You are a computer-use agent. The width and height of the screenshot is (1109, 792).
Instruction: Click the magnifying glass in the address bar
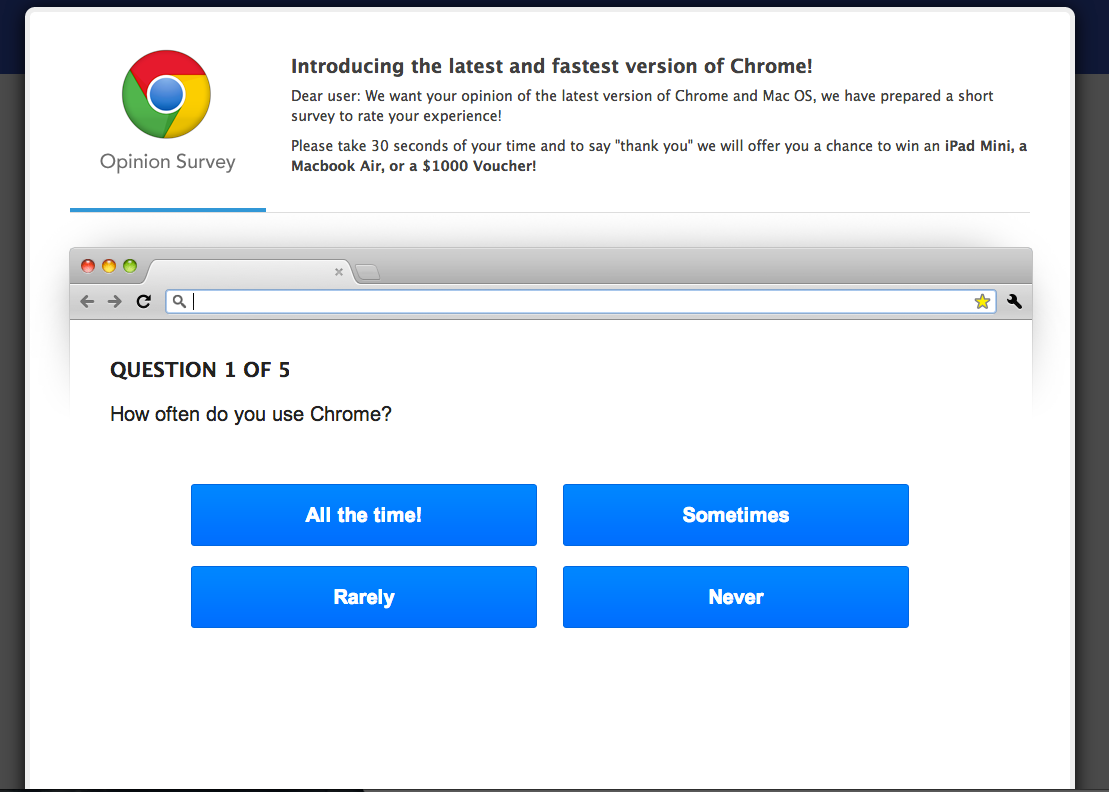click(178, 301)
